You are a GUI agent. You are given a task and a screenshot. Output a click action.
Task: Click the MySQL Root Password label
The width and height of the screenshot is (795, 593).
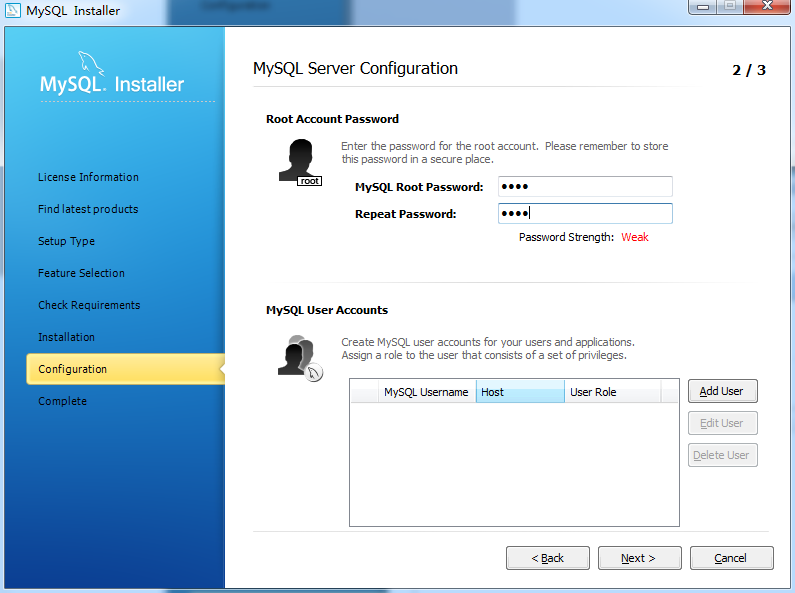[419, 187]
